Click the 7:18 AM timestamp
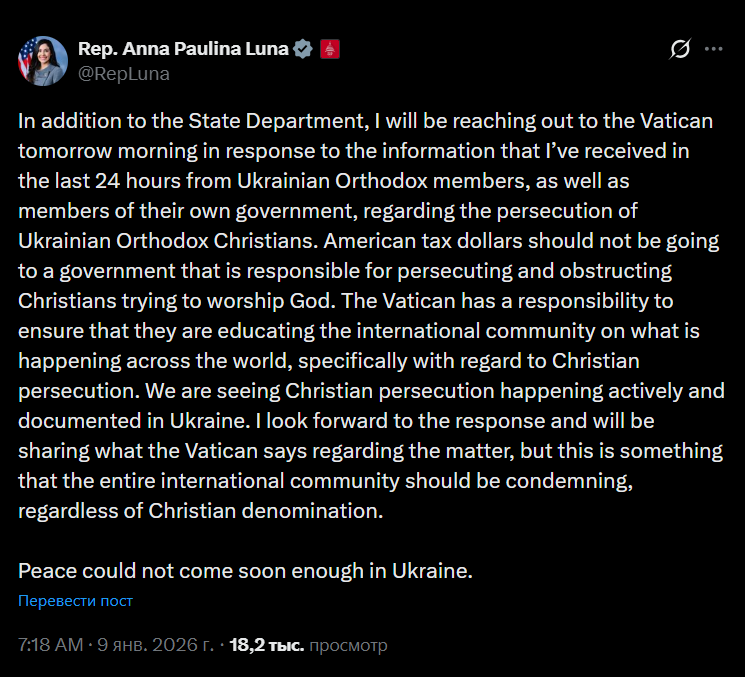 tap(51, 645)
